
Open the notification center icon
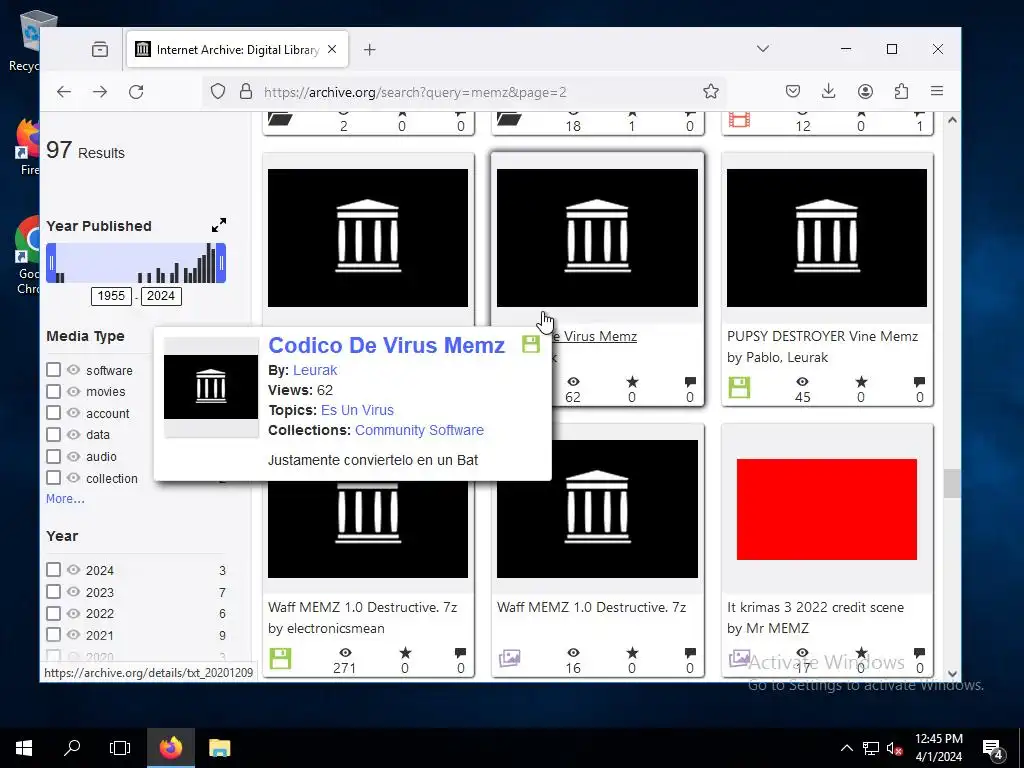993,748
